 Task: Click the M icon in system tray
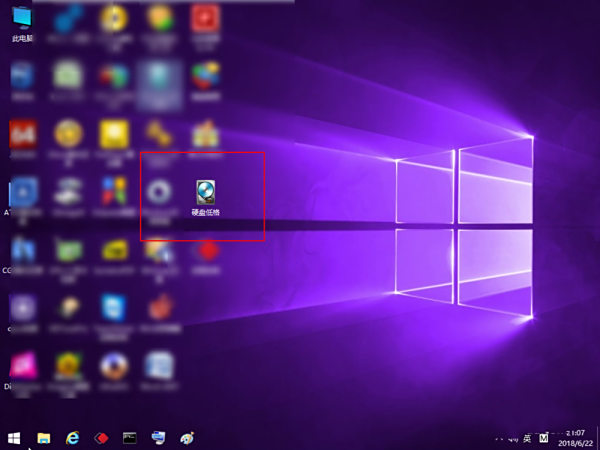click(544, 438)
